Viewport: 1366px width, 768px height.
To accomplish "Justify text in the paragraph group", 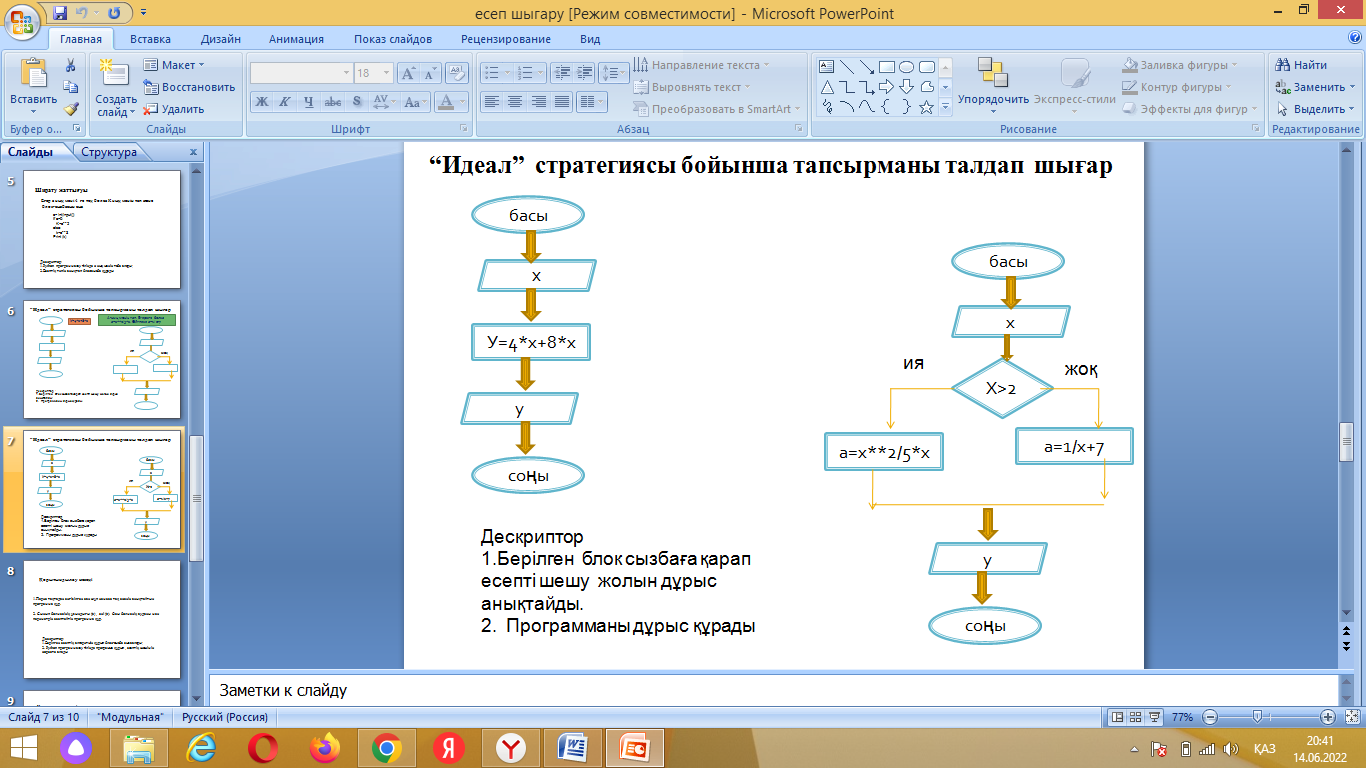I will tap(562, 101).
